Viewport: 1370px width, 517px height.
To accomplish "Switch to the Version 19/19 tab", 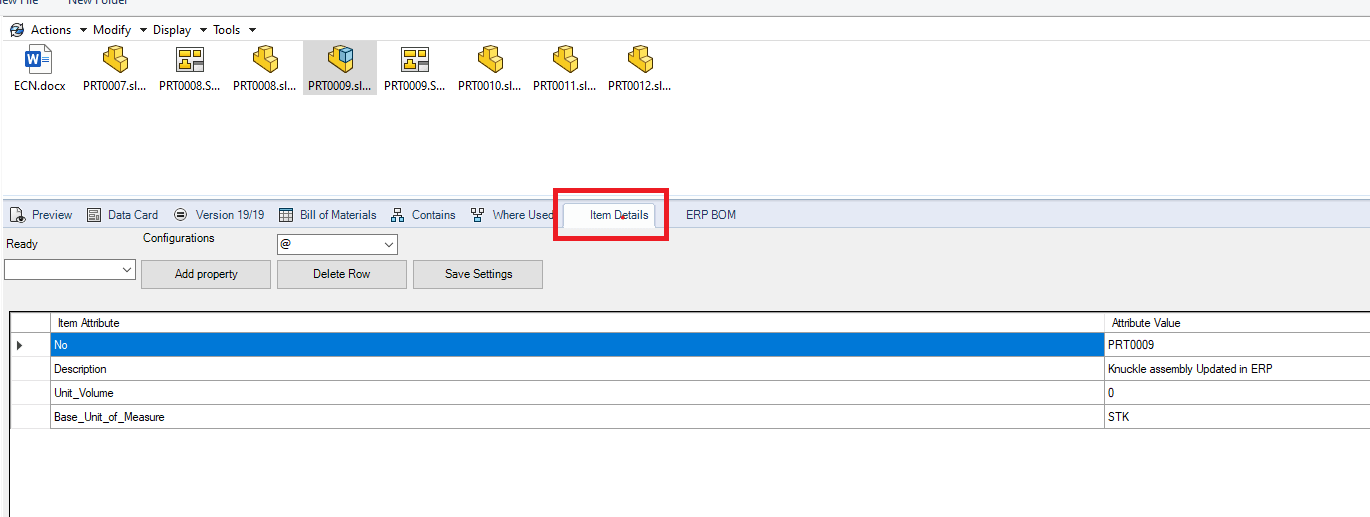I will coord(219,215).
